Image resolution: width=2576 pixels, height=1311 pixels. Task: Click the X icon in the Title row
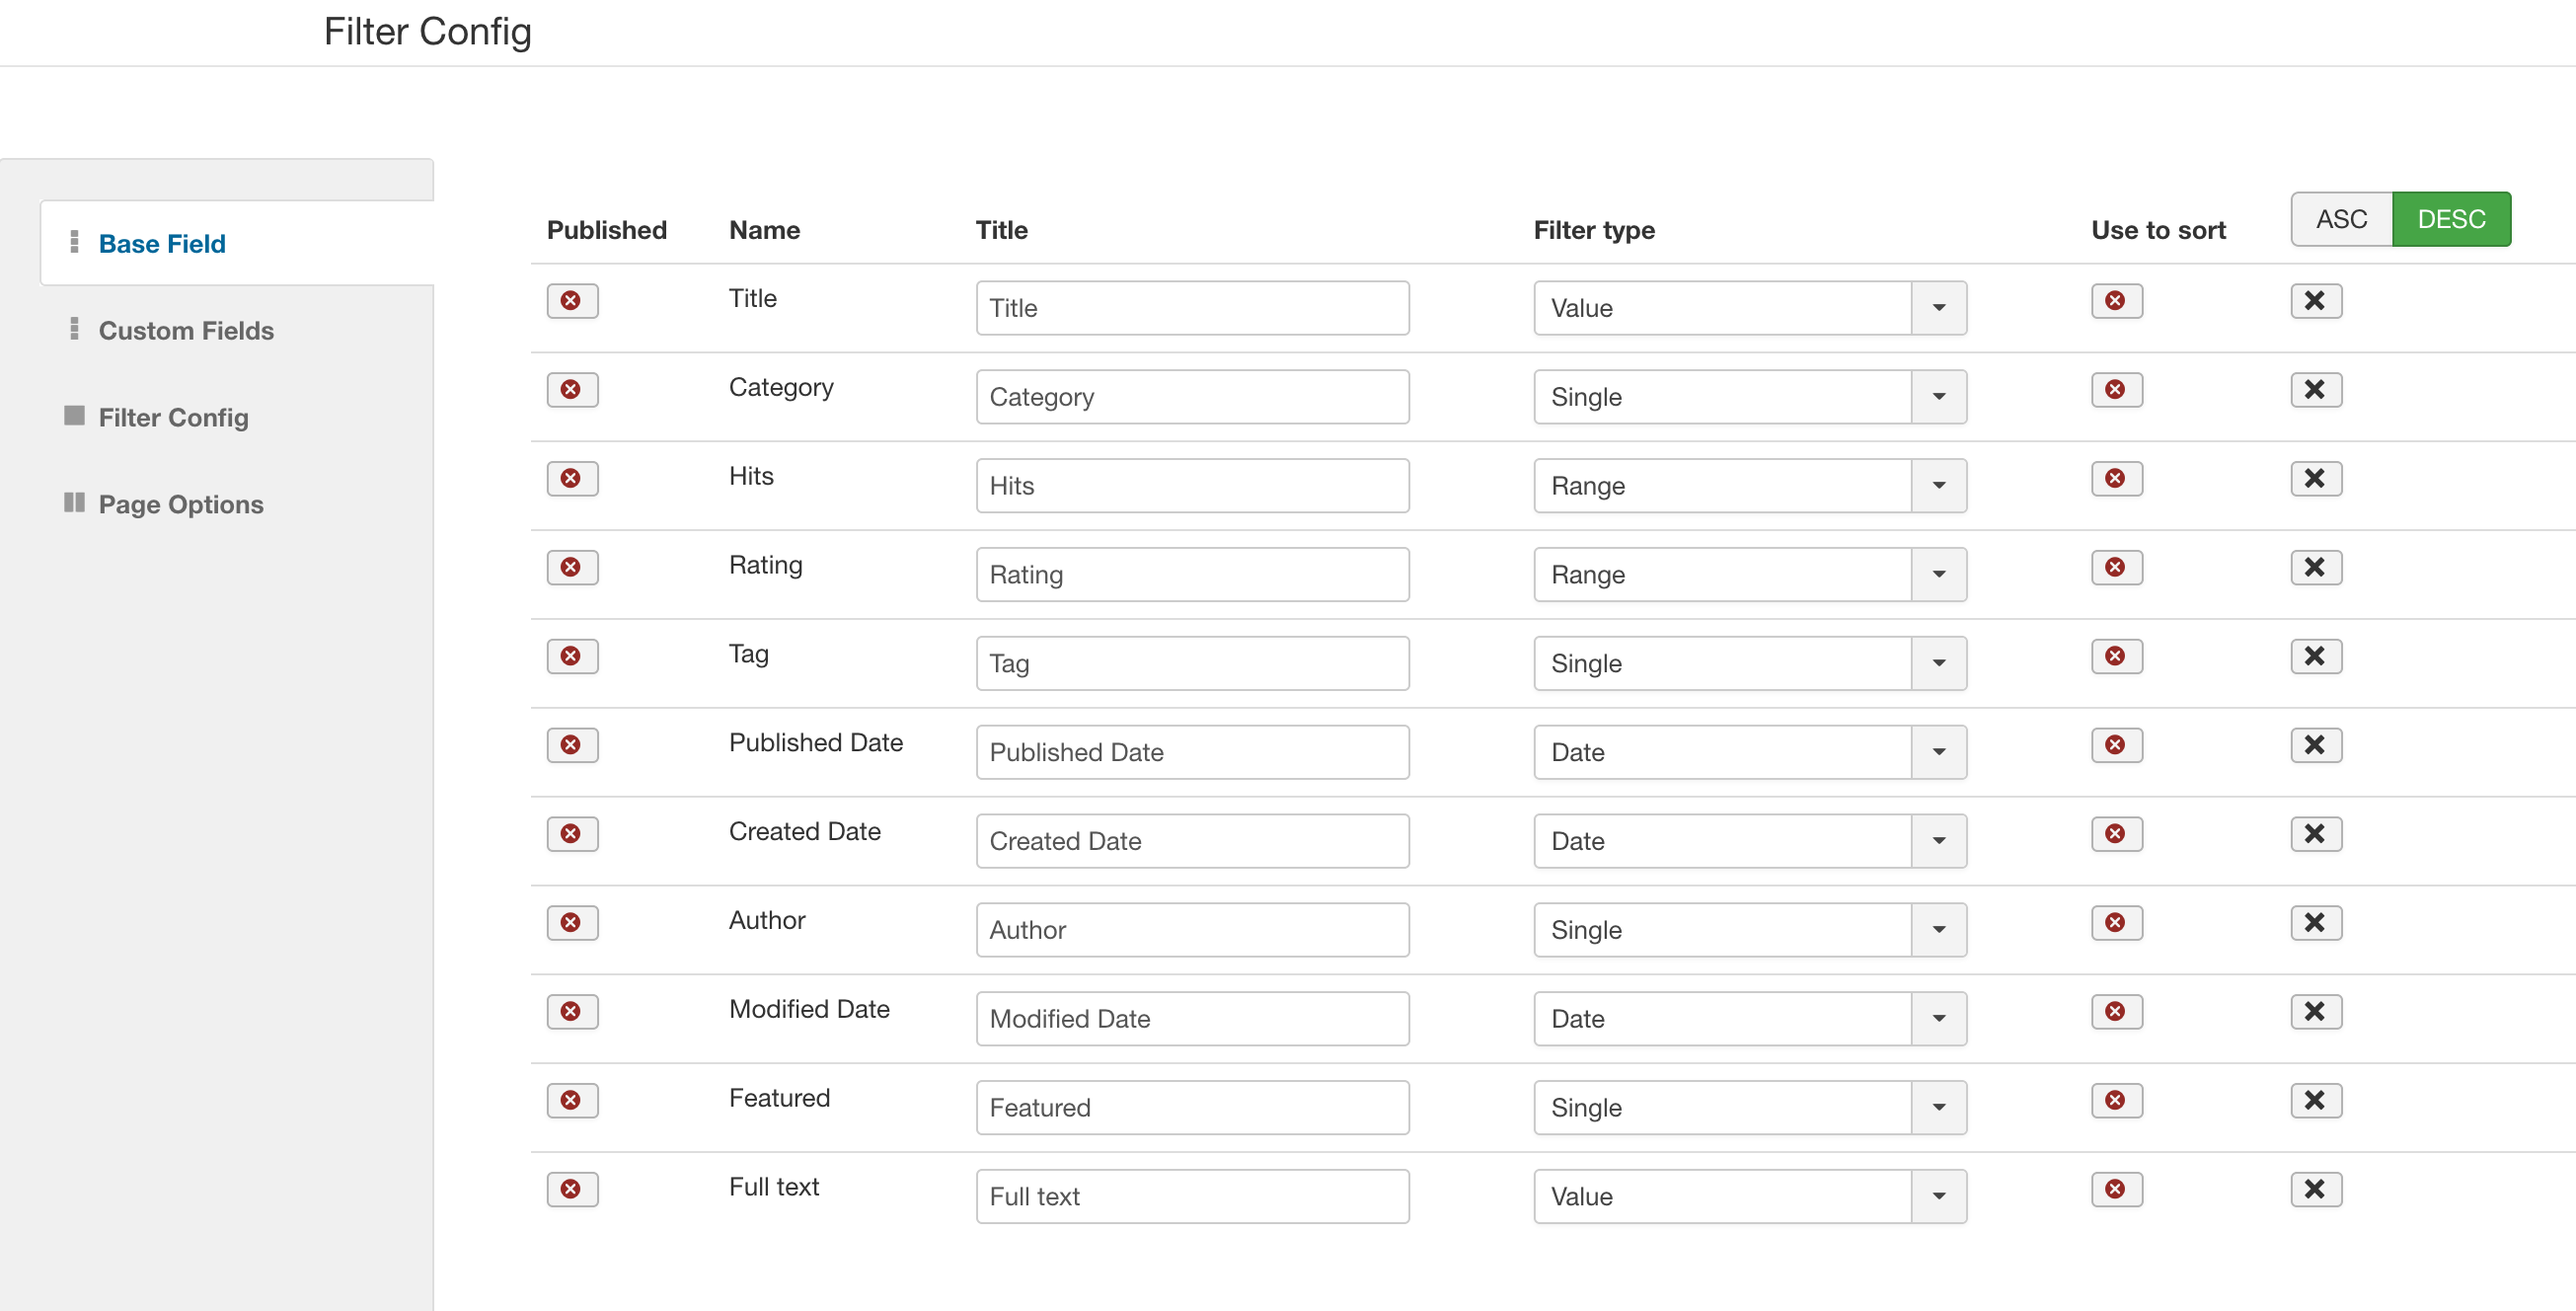[2315, 301]
